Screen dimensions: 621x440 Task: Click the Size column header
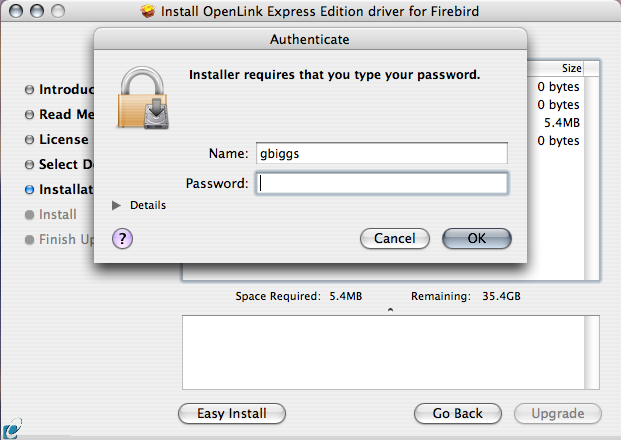(x=571, y=69)
